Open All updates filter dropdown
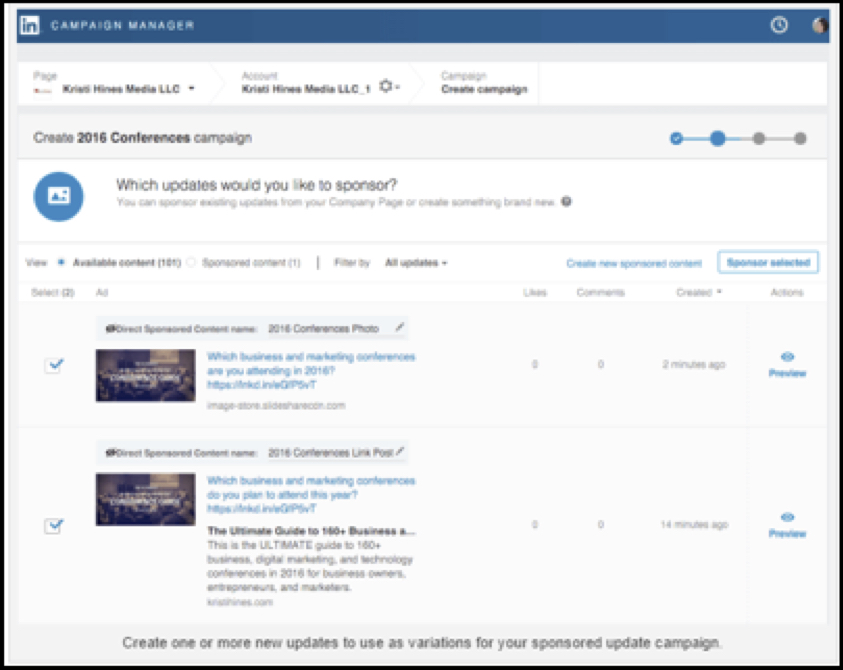843x670 pixels. click(416, 263)
